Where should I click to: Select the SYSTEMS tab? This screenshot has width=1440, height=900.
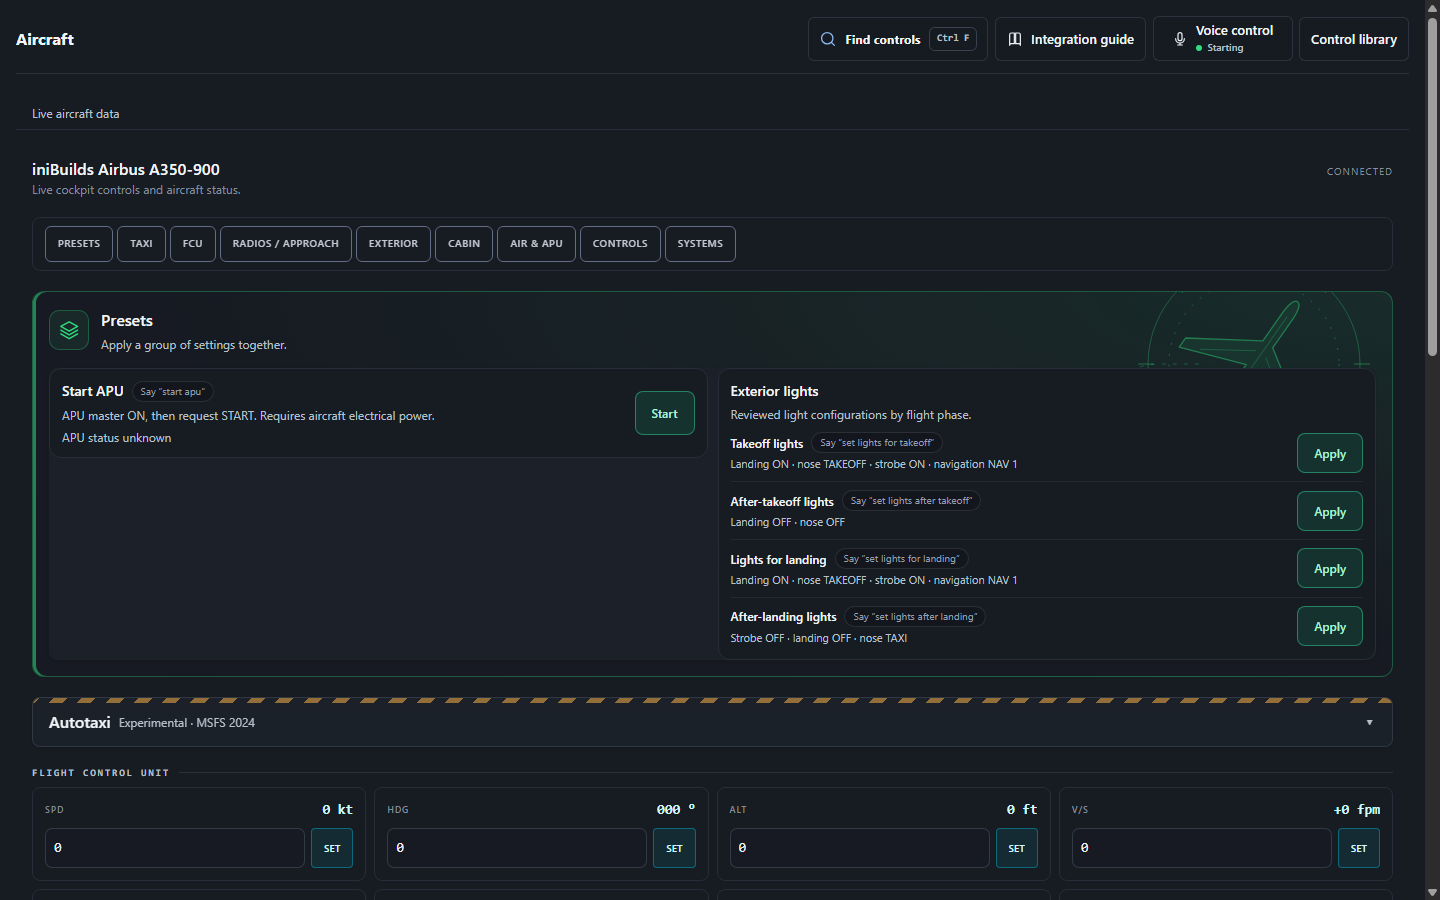[700, 244]
